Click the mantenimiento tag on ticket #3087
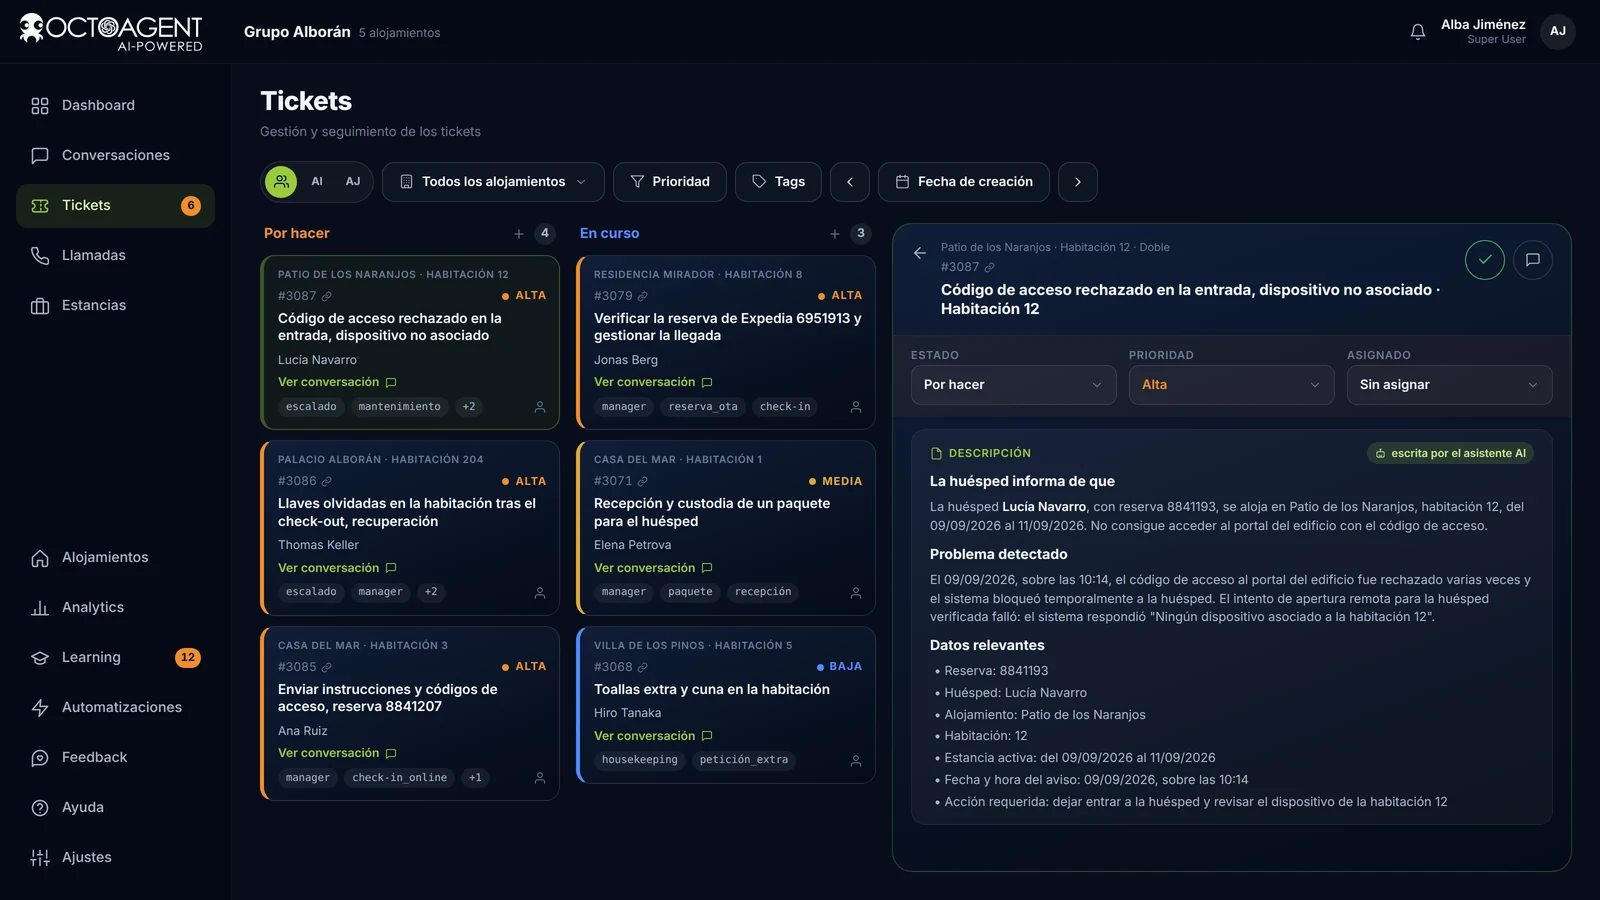This screenshot has height=900, width=1600. 399,407
